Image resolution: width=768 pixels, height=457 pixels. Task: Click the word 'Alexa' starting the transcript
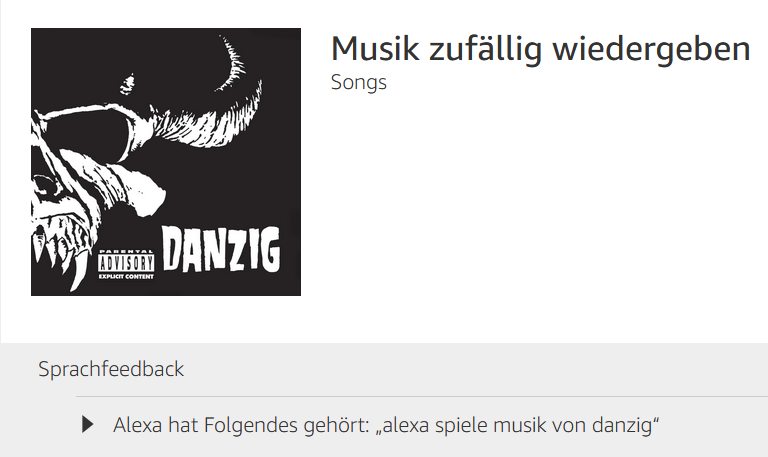click(x=138, y=425)
